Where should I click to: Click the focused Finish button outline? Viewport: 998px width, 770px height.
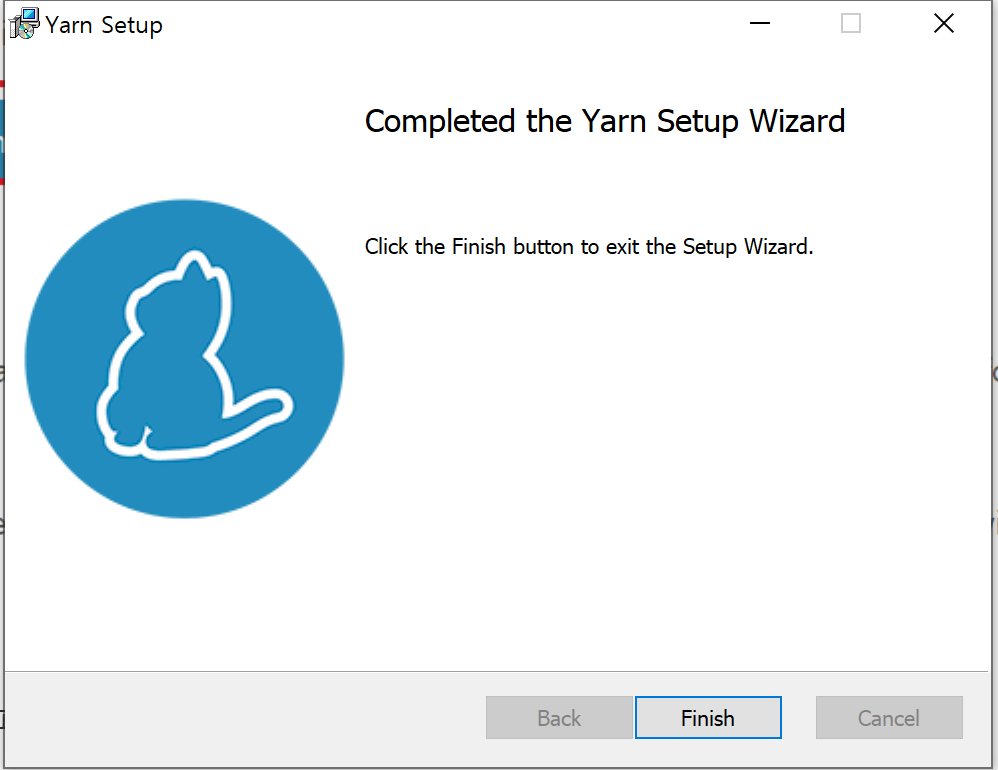(x=708, y=717)
